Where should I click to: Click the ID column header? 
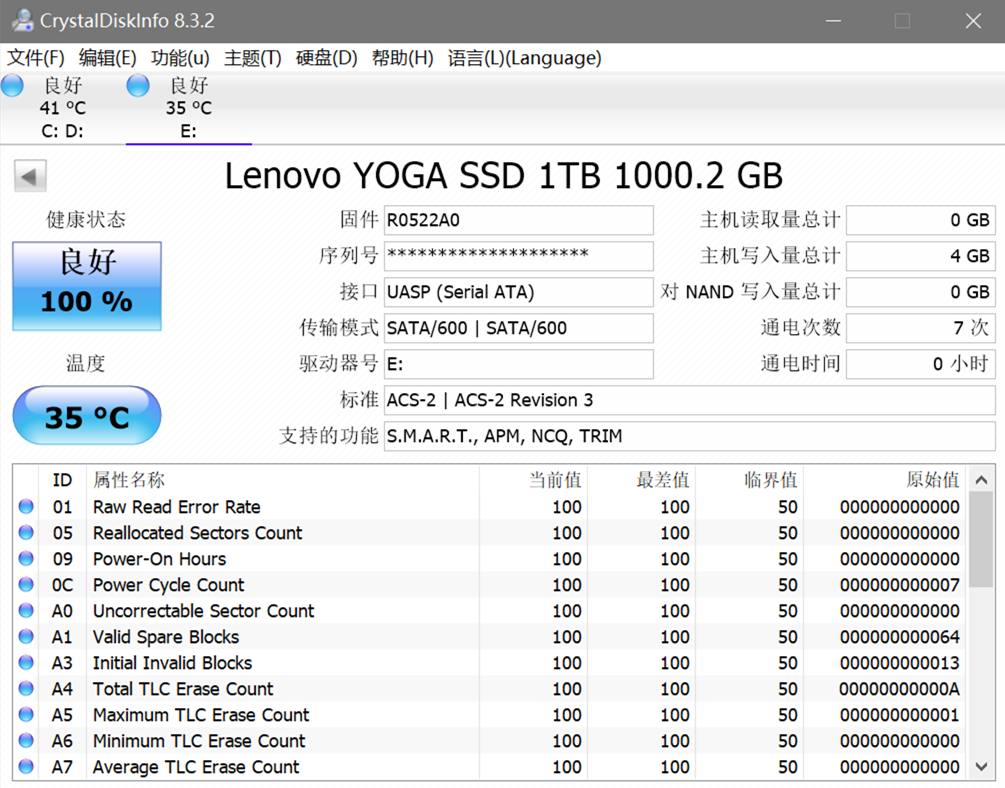[x=62, y=480]
